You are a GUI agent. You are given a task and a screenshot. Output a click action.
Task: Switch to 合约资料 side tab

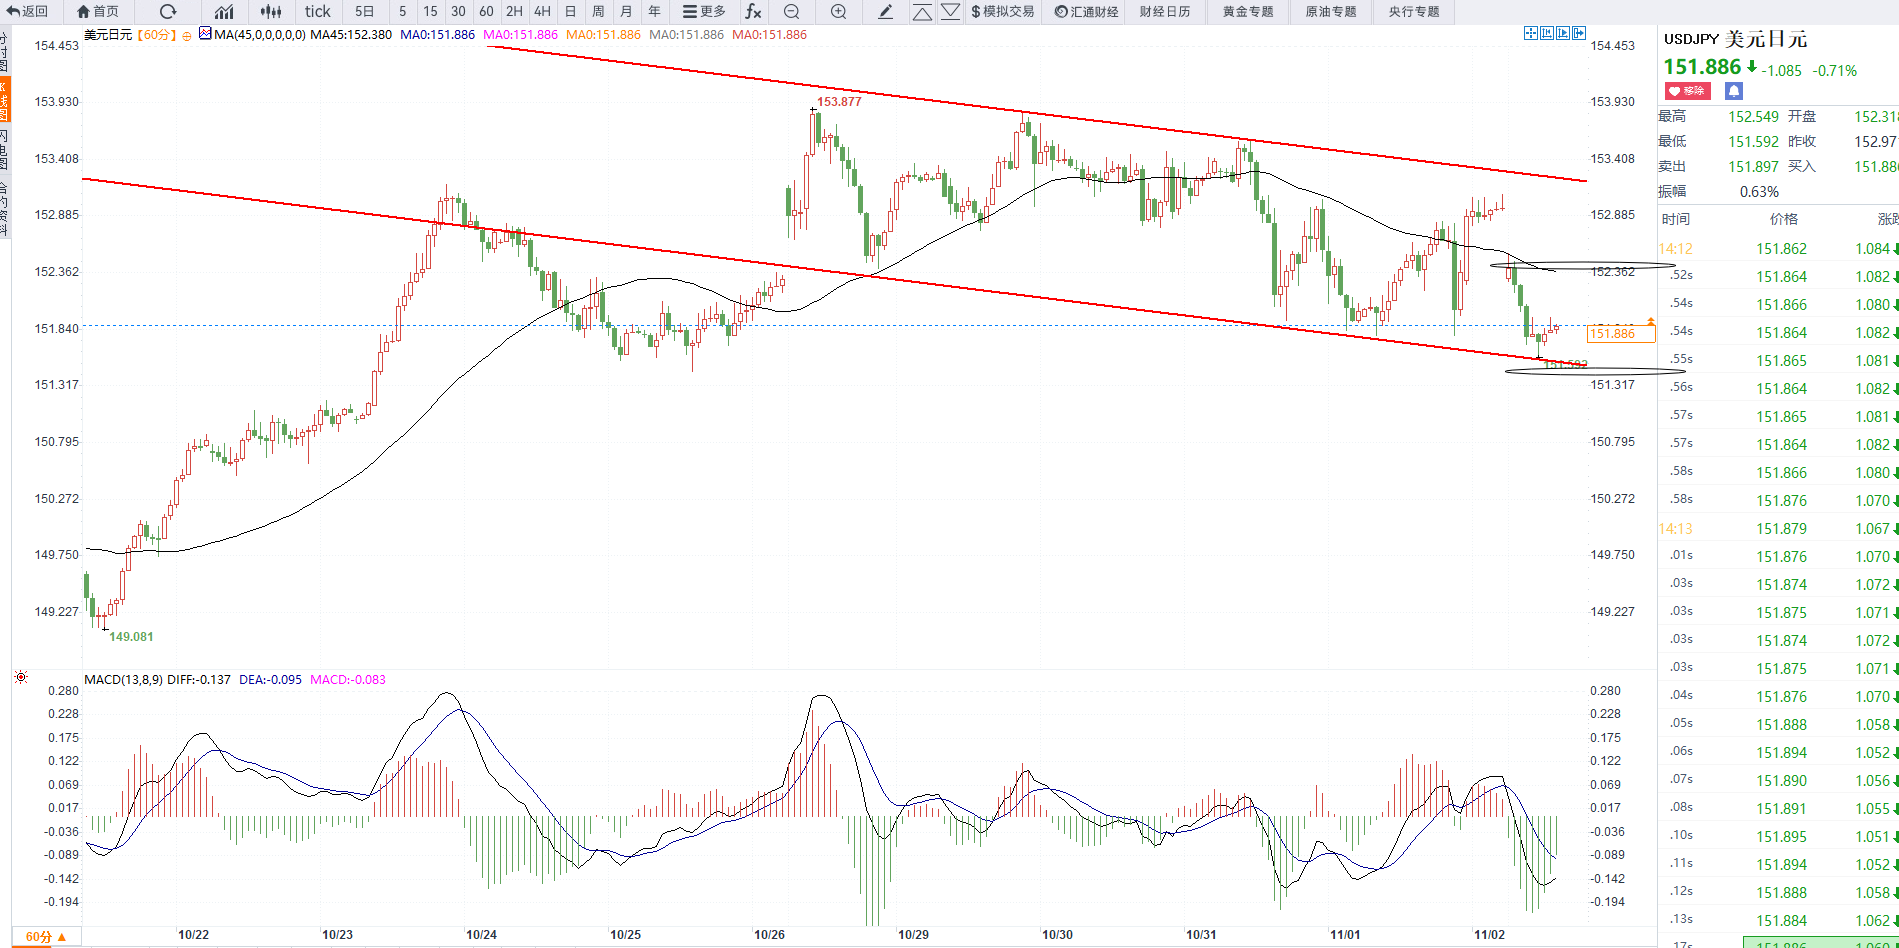4,207
